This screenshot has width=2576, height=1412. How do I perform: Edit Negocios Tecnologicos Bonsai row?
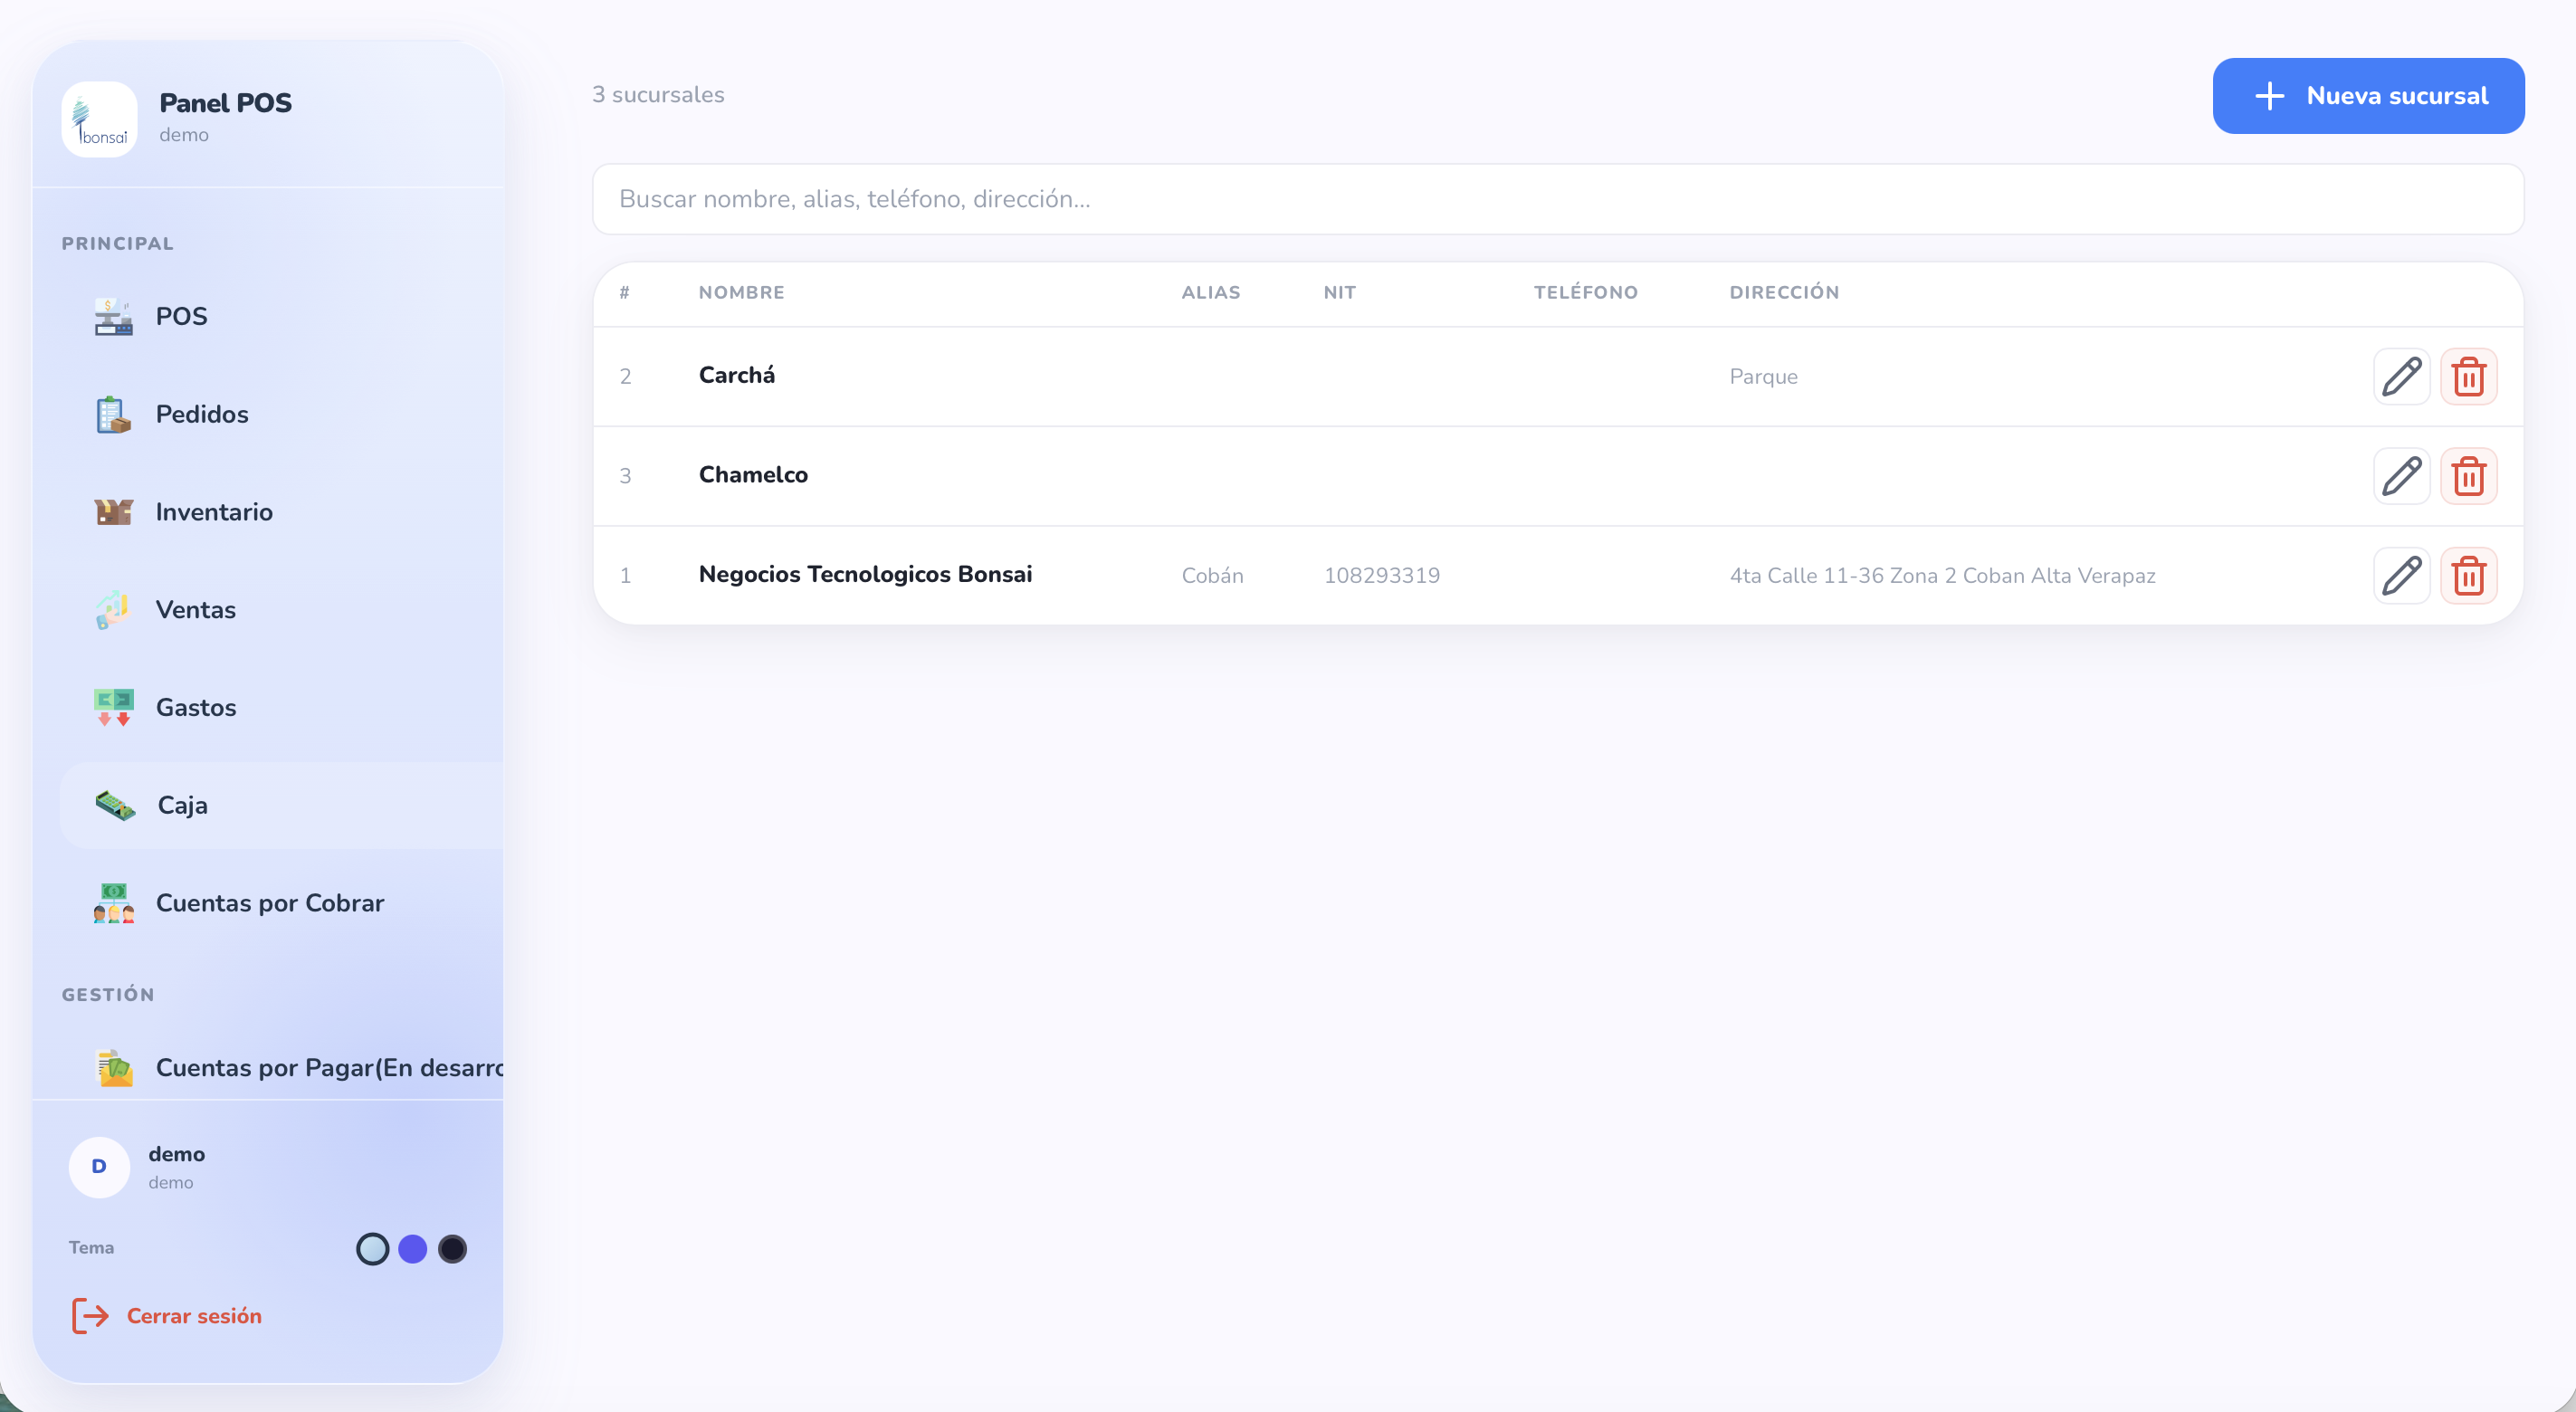(2401, 576)
